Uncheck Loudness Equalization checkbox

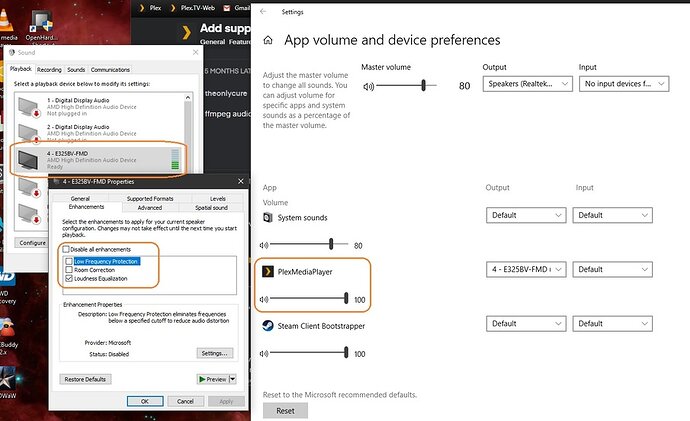pyautogui.click(x=69, y=278)
